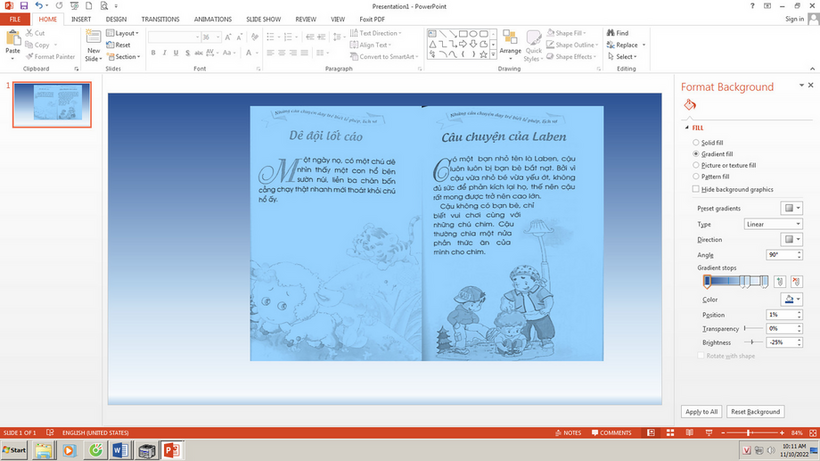Click Reset Background button
The height and width of the screenshot is (461, 820).
[x=755, y=412]
